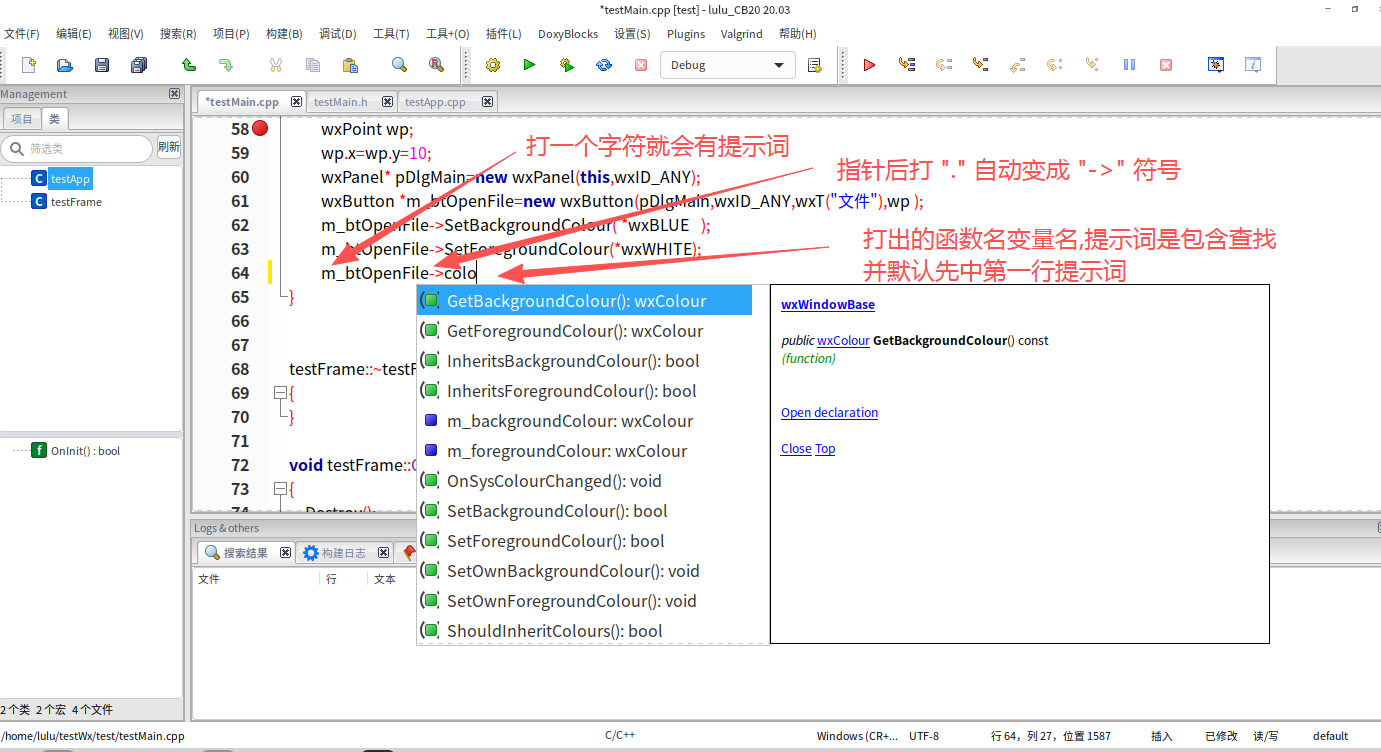Click the 筛选类 filter search field
Image resolution: width=1381 pixels, height=752 pixels.
(77, 148)
